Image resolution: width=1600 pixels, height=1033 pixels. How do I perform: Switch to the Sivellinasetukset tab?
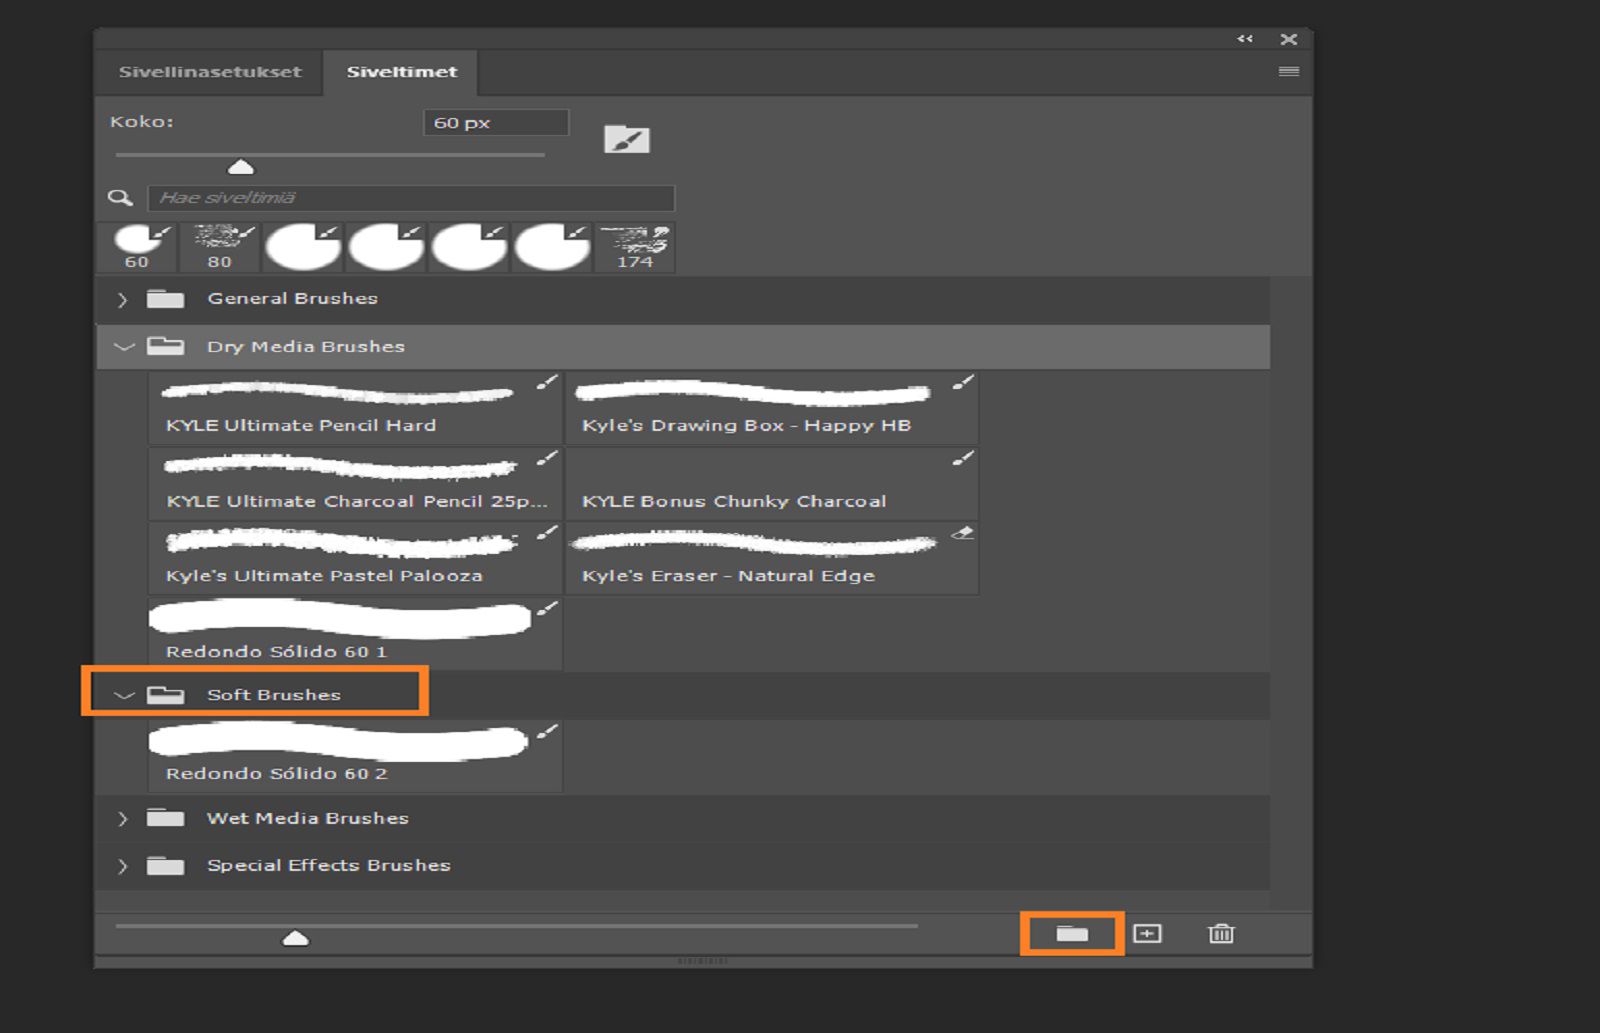210,72
